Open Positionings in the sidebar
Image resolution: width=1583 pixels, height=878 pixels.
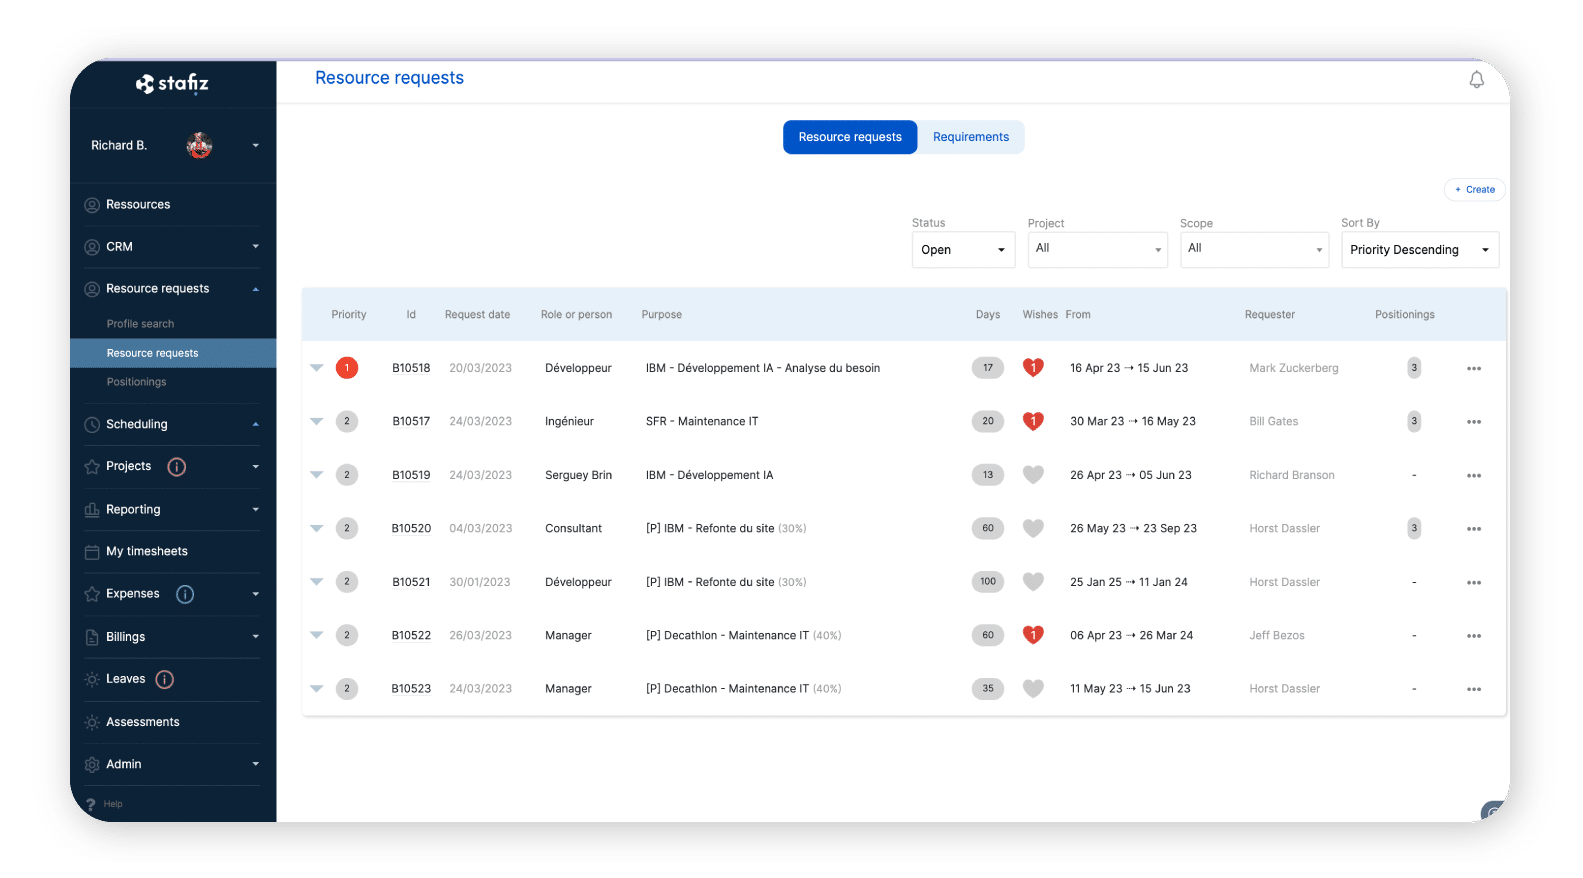(136, 382)
